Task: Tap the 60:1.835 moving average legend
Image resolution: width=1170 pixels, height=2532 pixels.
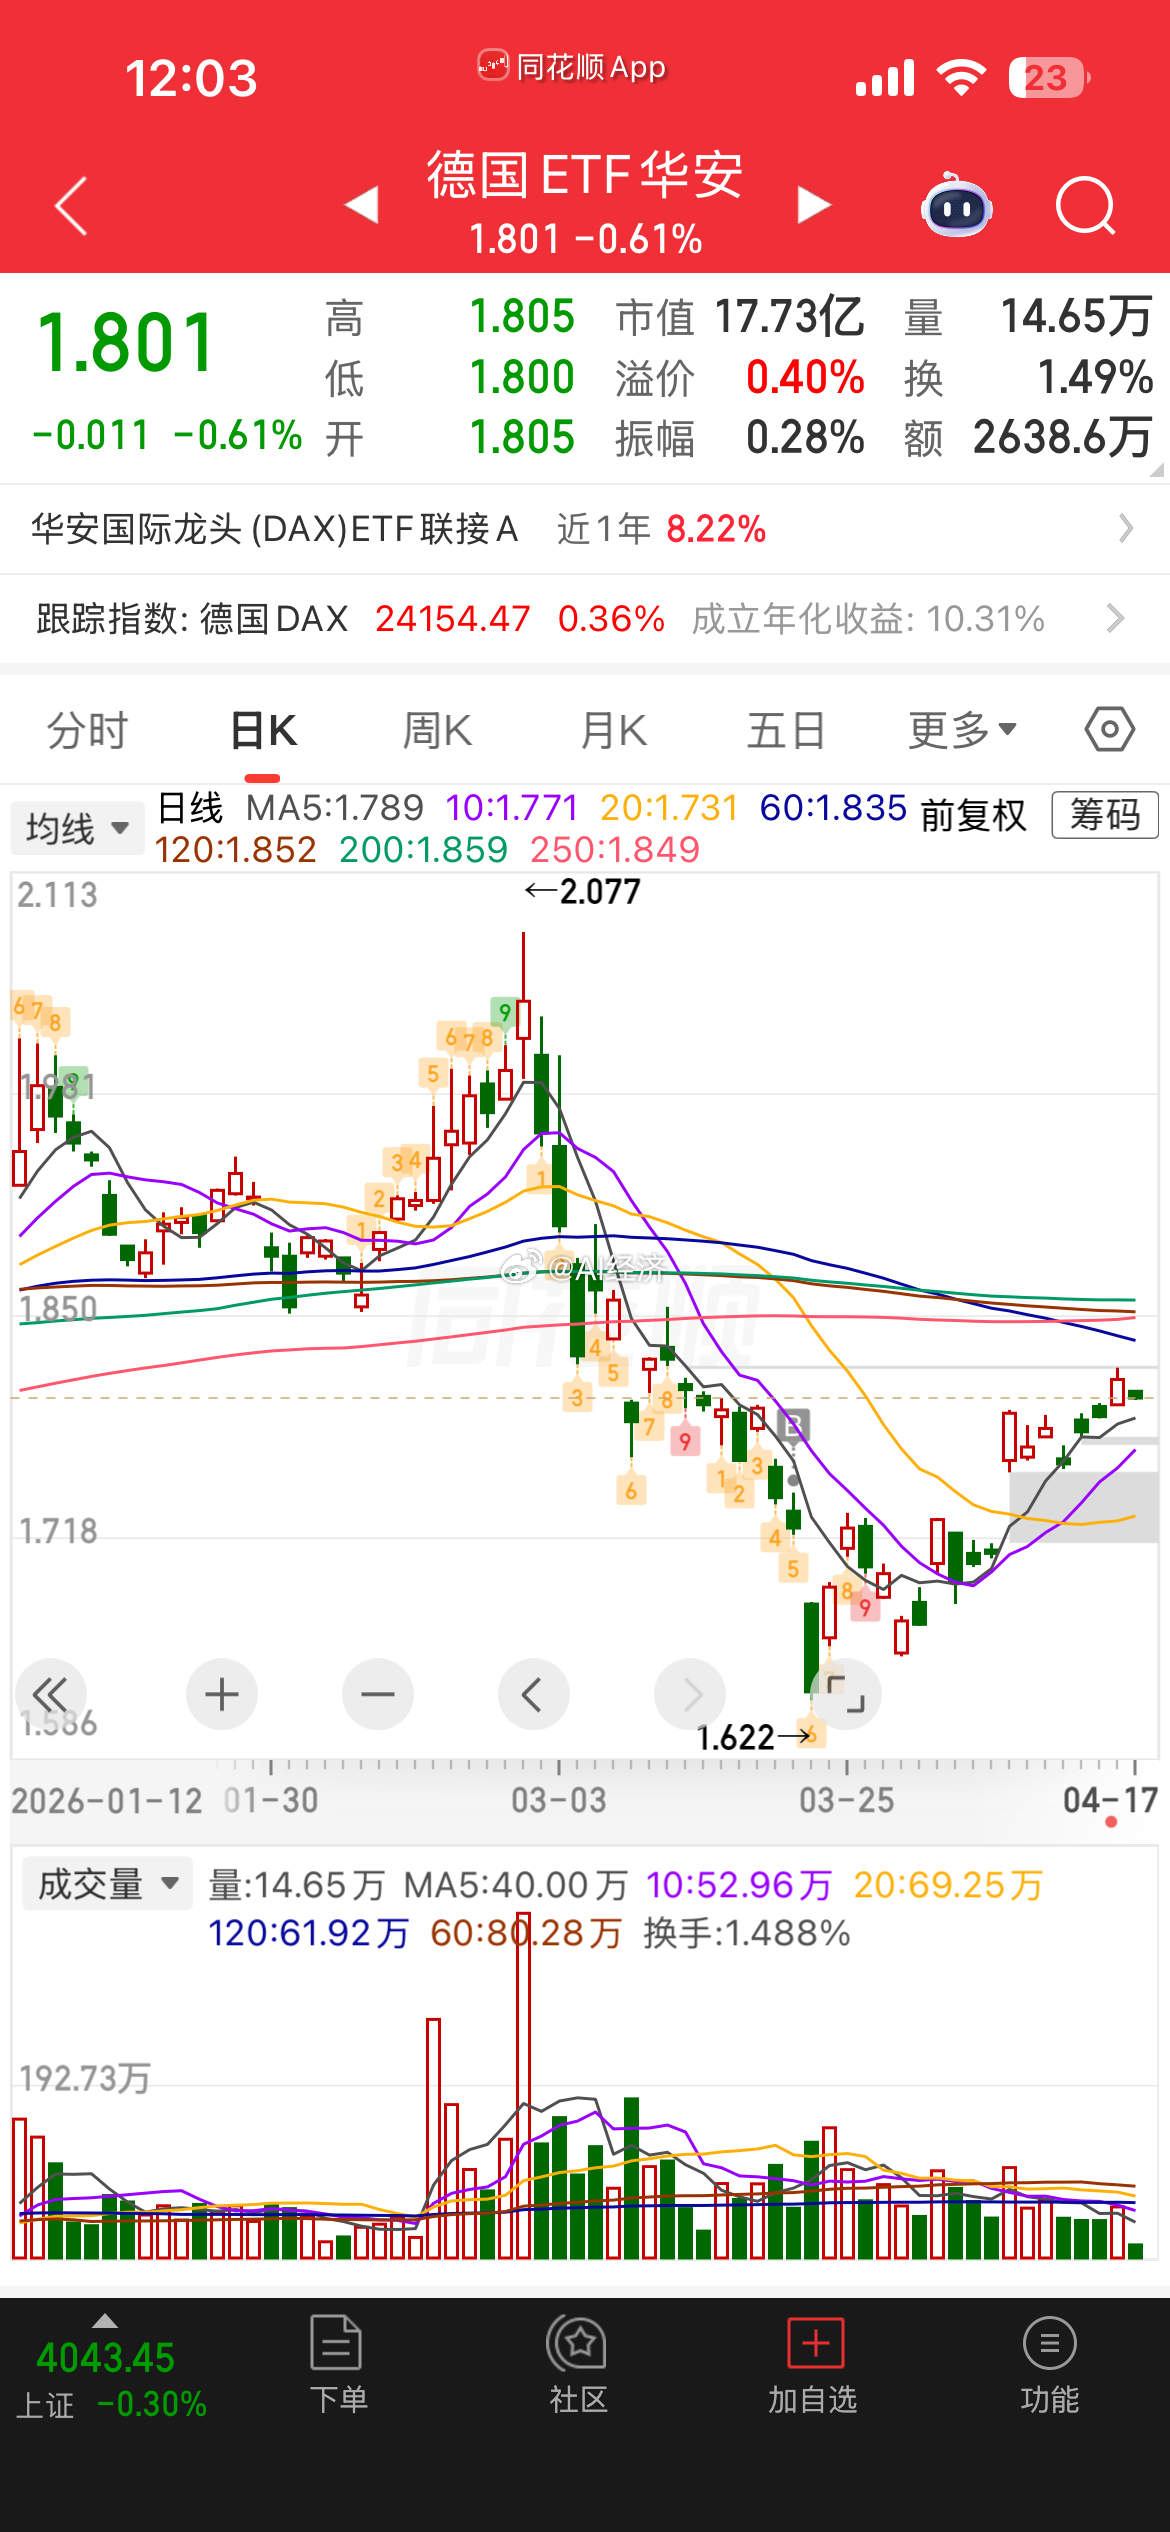Action: [x=833, y=807]
